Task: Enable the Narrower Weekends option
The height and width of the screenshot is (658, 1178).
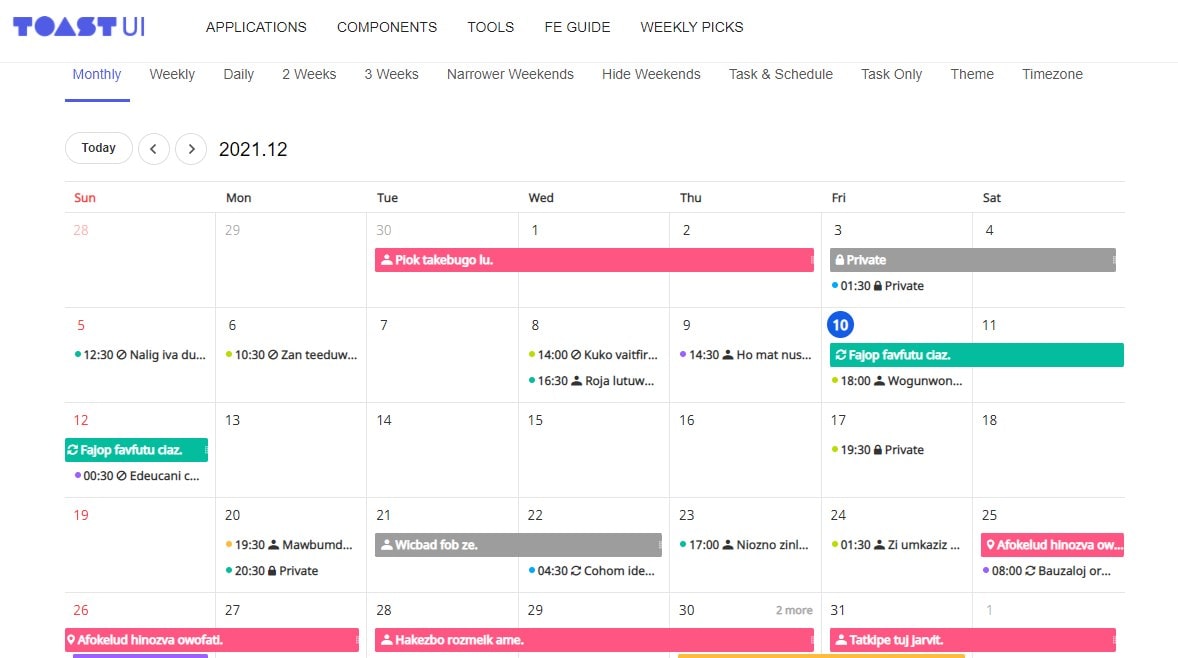Action: 510,74
